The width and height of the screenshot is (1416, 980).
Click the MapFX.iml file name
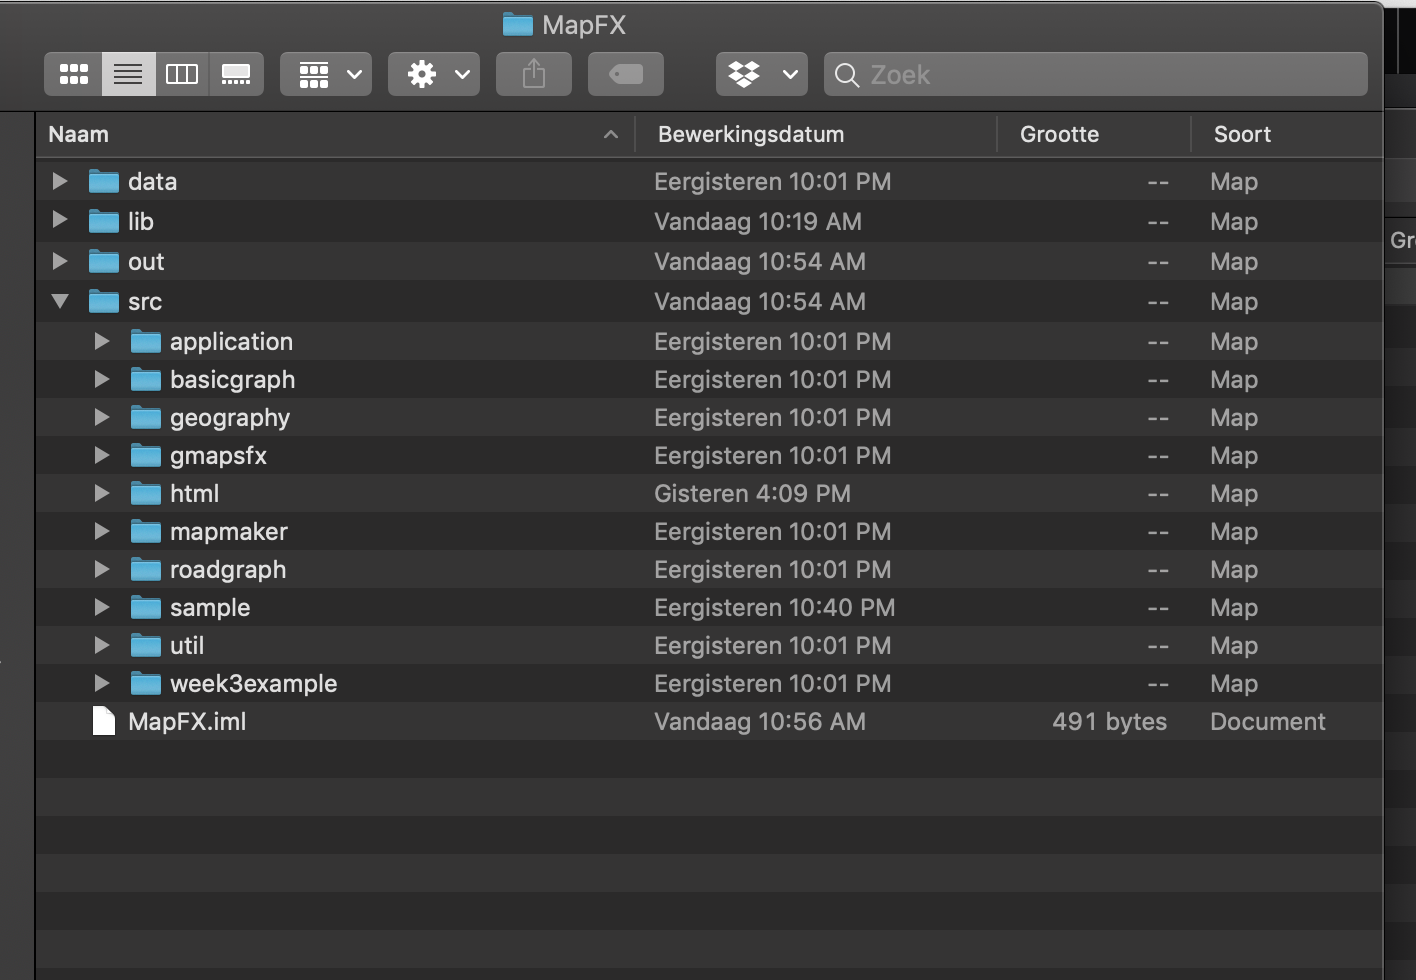click(x=187, y=721)
